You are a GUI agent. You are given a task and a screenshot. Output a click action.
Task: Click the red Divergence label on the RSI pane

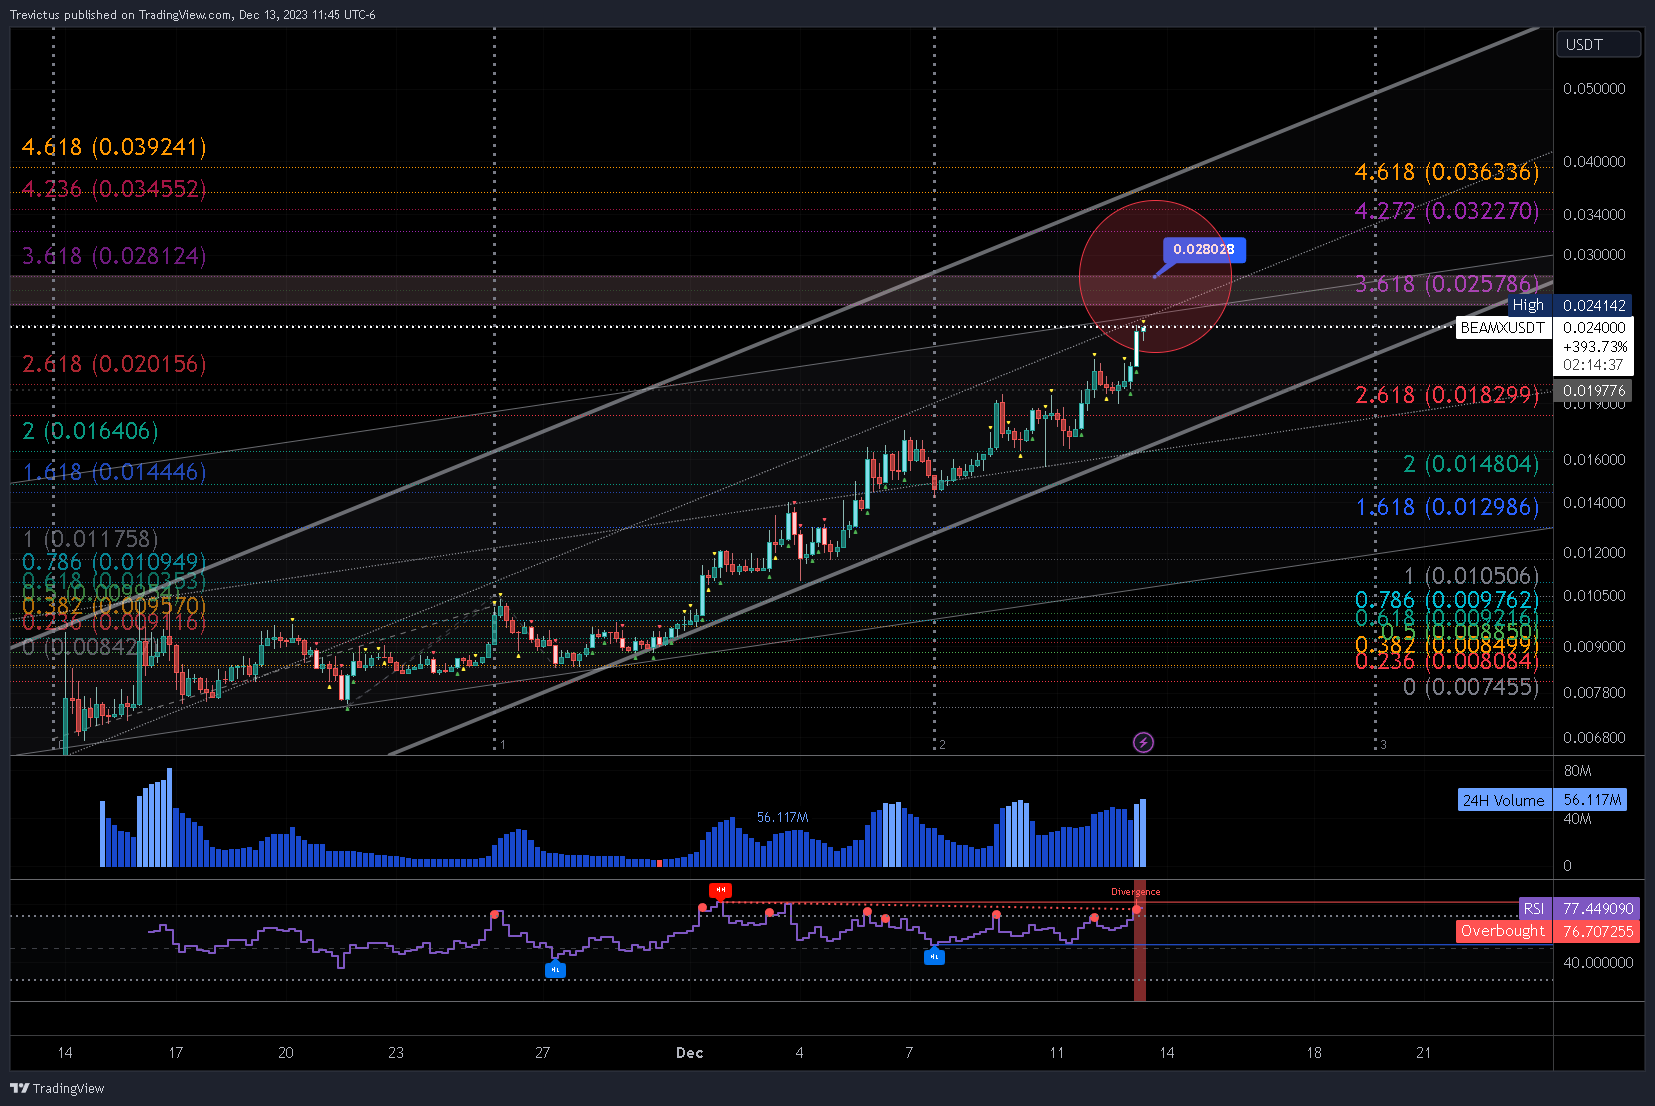point(1136,892)
